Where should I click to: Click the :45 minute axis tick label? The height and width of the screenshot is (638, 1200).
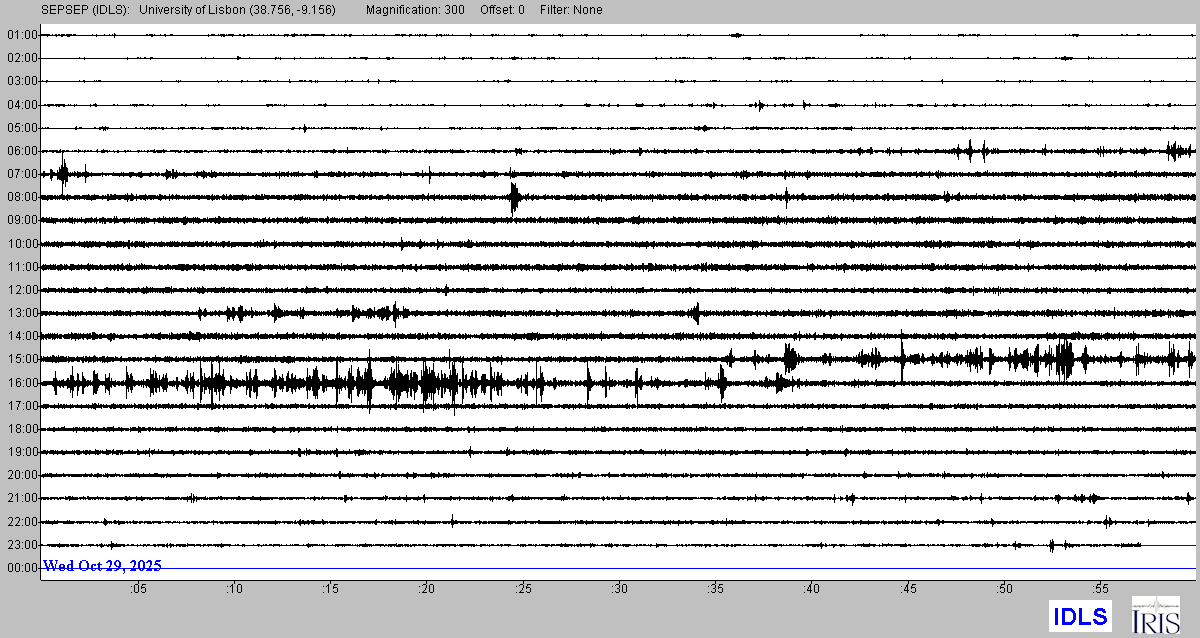(x=908, y=588)
